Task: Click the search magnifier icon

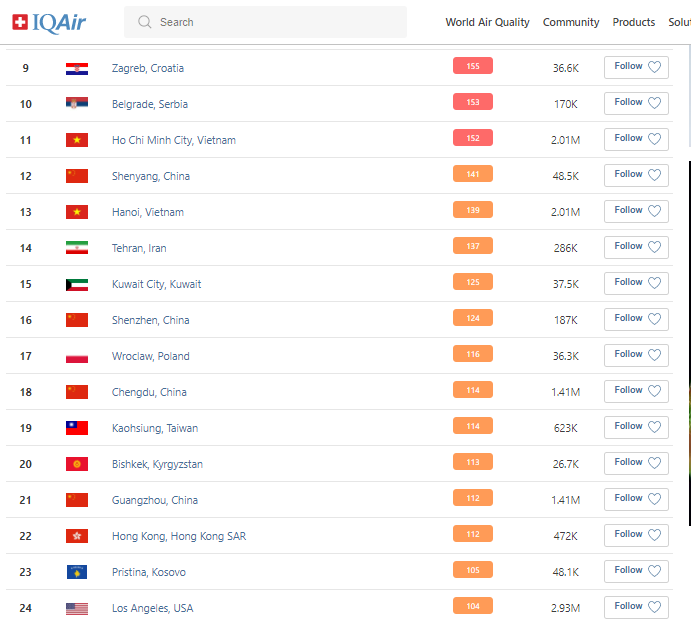Action: pos(145,22)
